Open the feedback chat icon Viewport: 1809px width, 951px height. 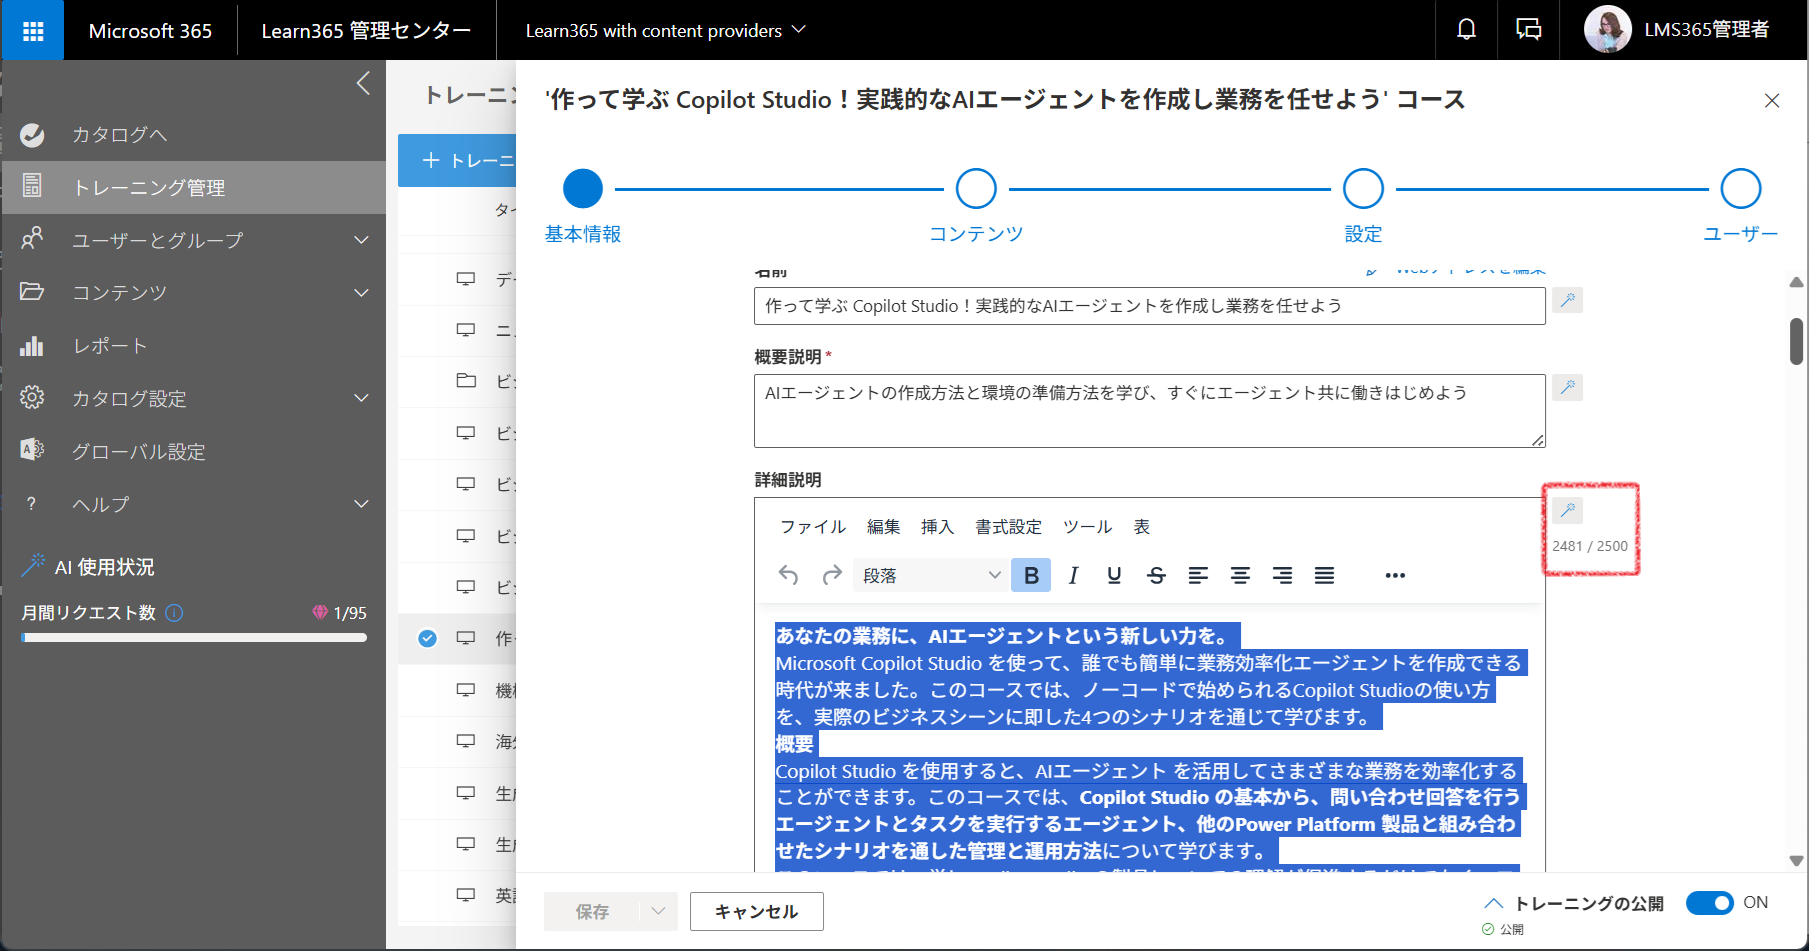click(x=1528, y=30)
